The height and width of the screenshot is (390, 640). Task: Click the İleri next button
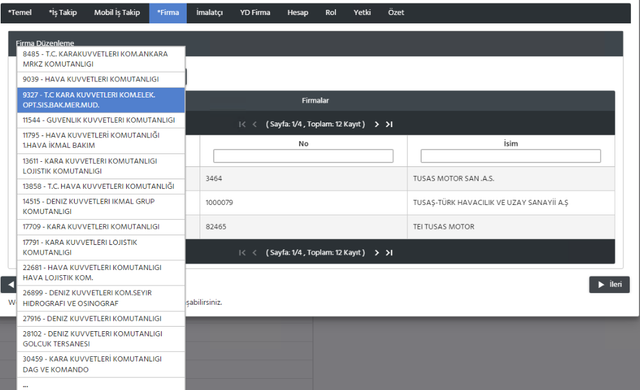click(609, 284)
